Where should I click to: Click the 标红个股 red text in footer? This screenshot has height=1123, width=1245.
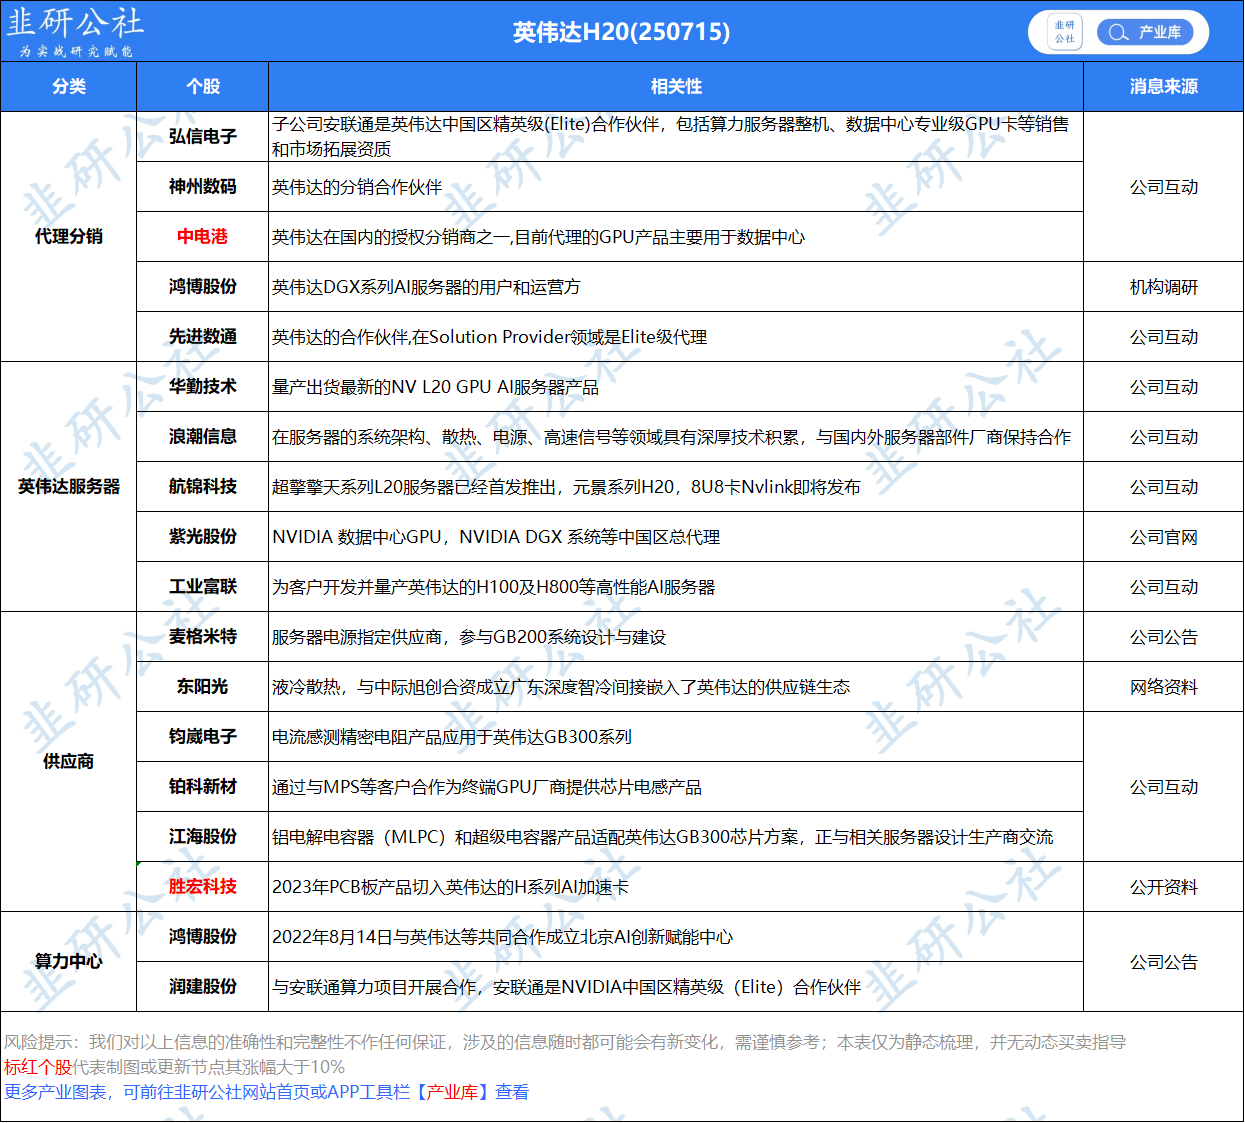38,1067
